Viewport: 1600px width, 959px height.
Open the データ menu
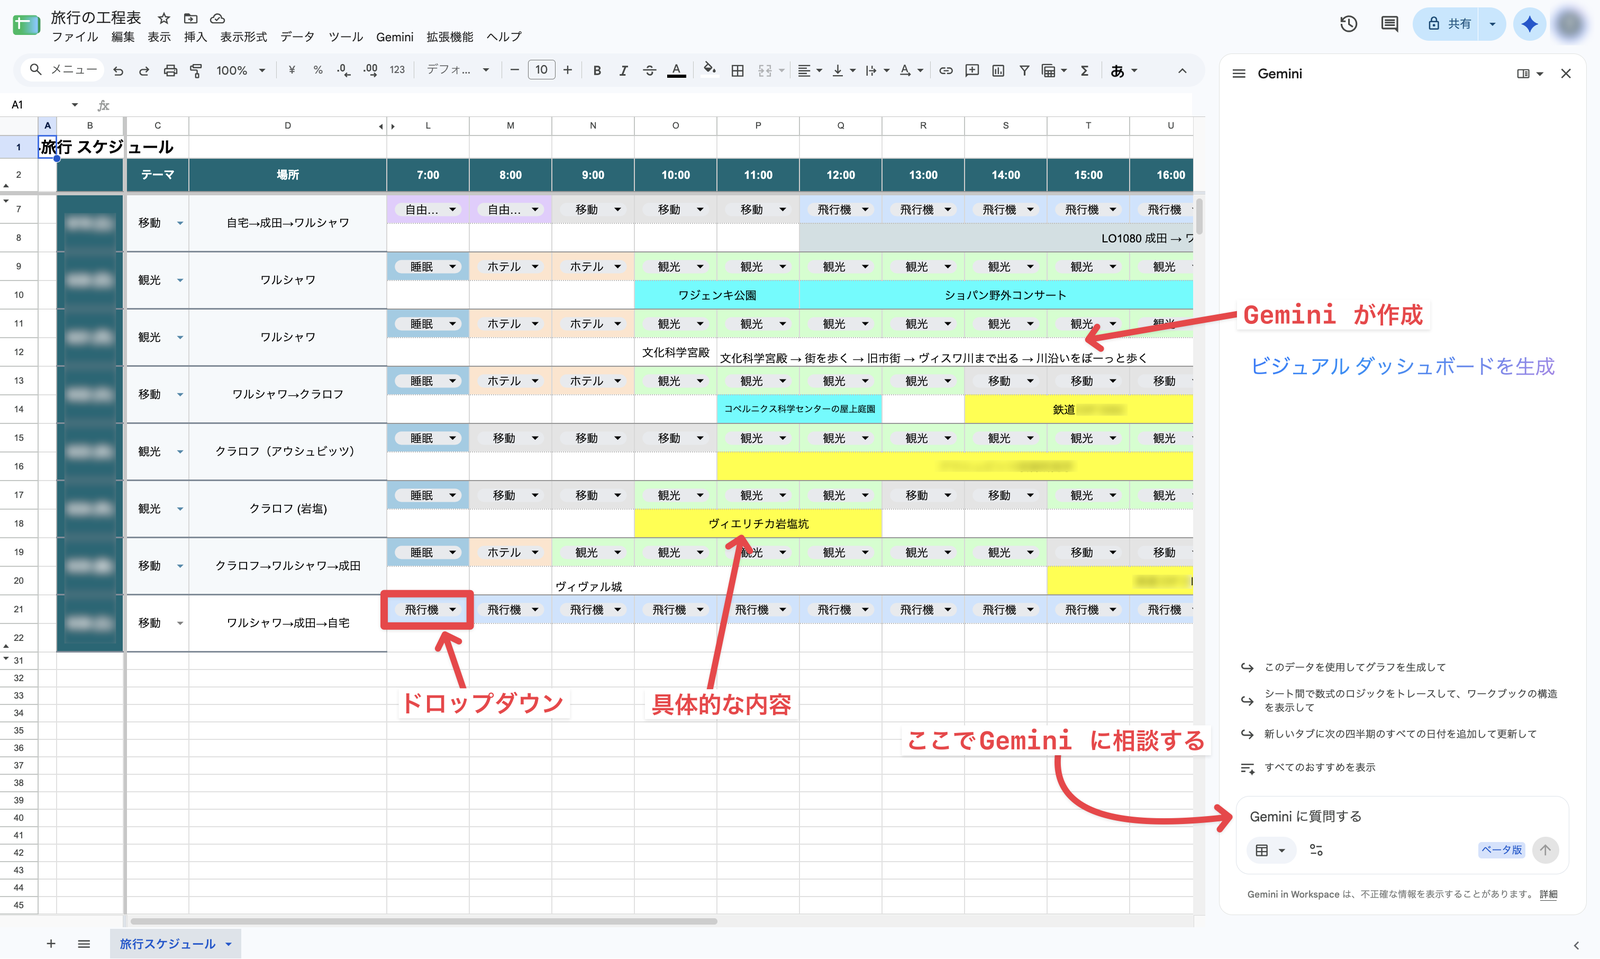click(297, 37)
